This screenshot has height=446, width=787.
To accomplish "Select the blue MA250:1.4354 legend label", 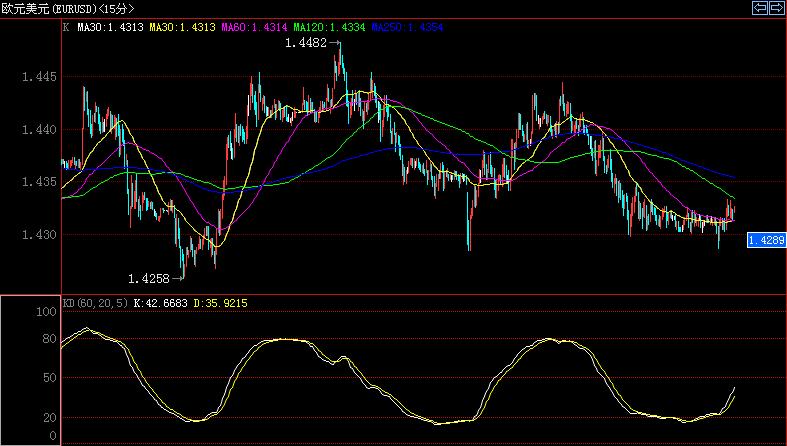I will 408,27.
